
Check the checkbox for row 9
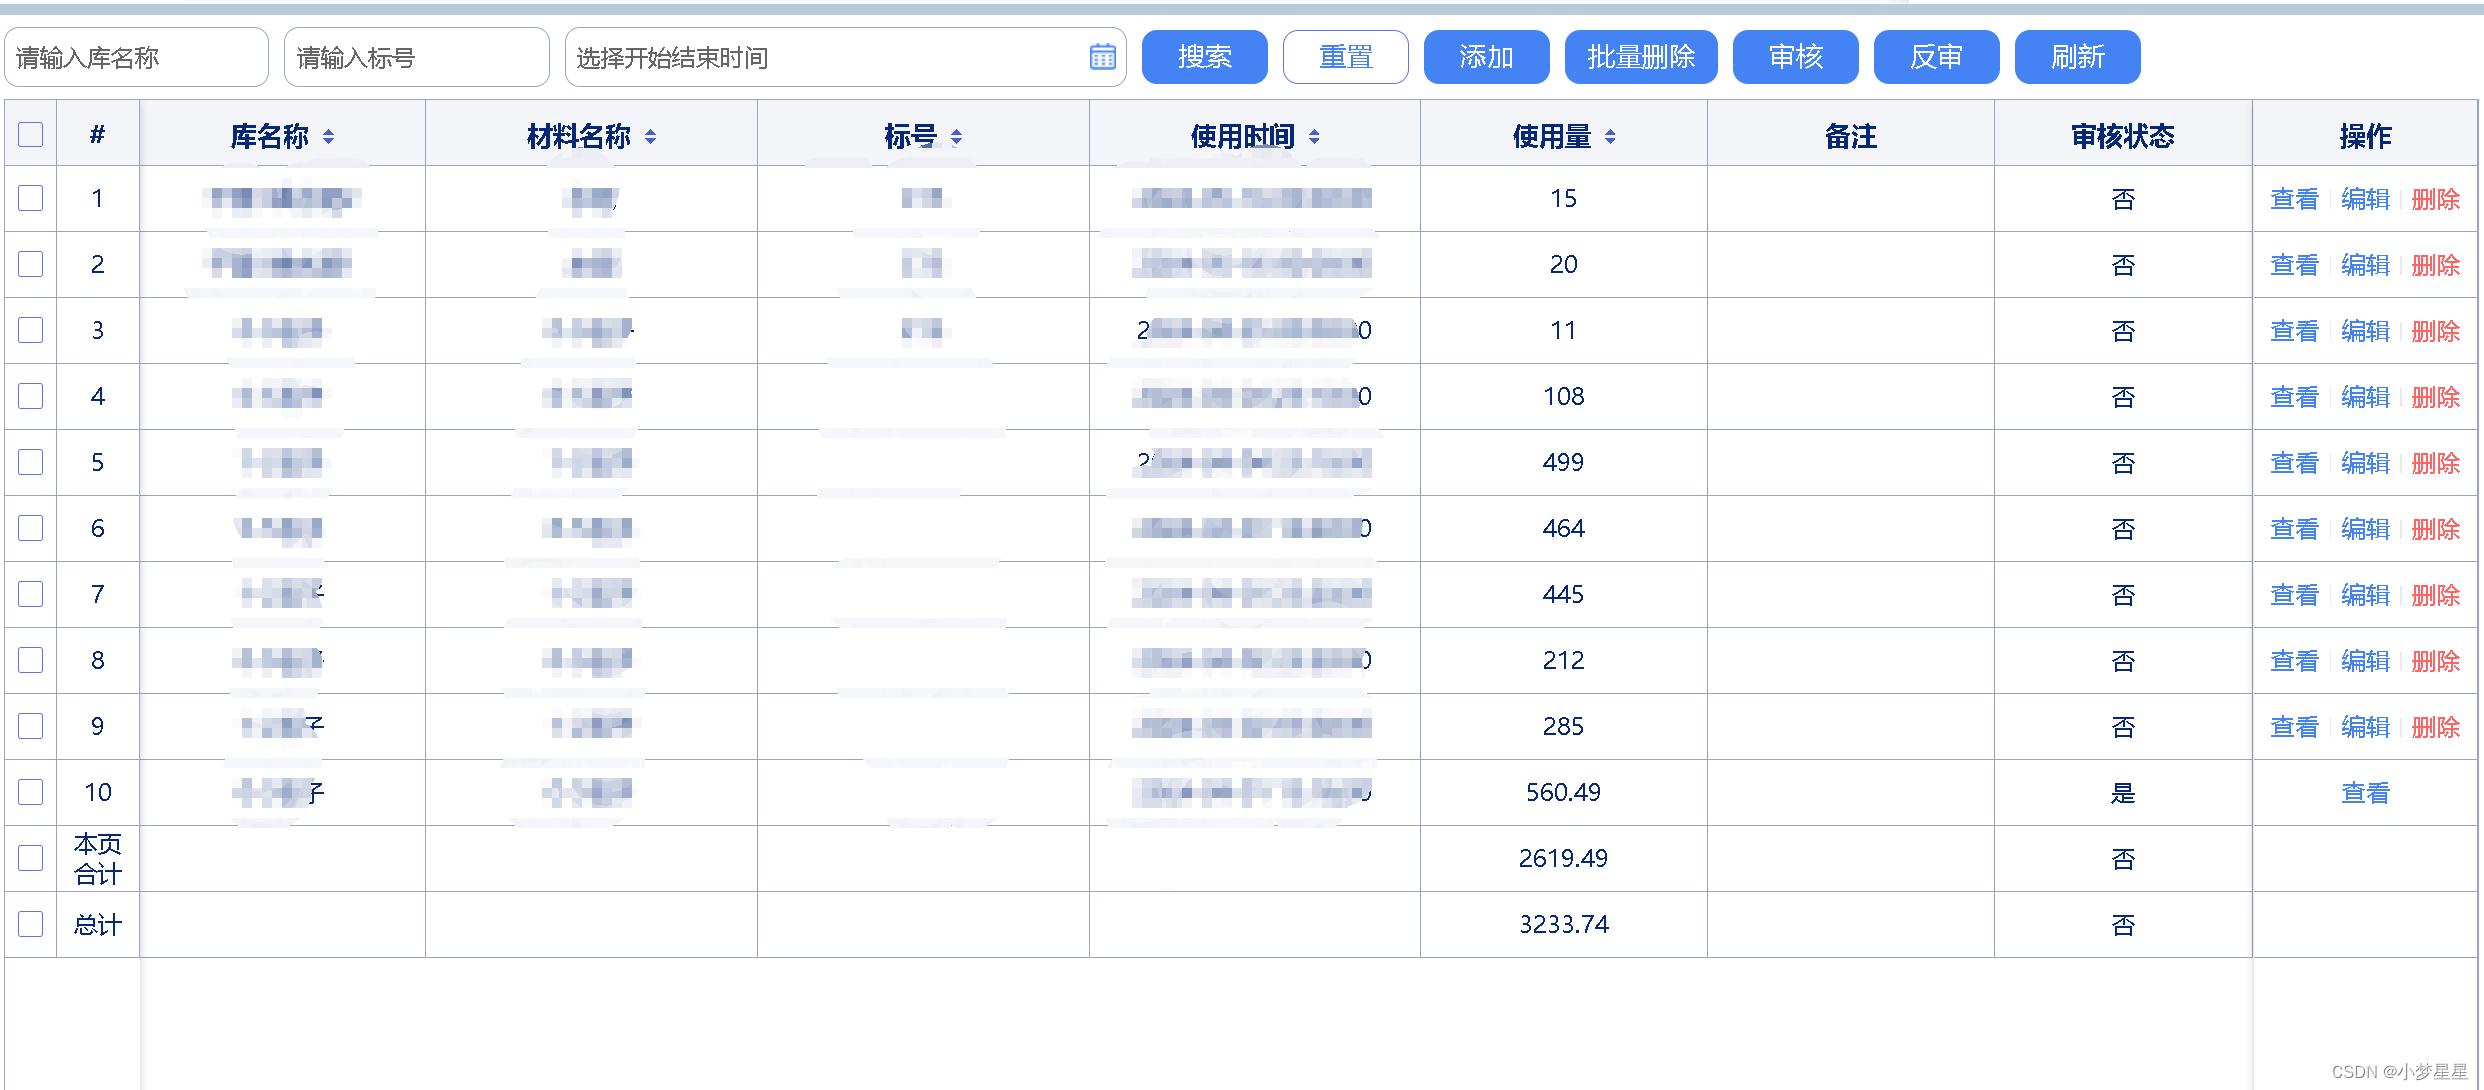[x=31, y=726]
